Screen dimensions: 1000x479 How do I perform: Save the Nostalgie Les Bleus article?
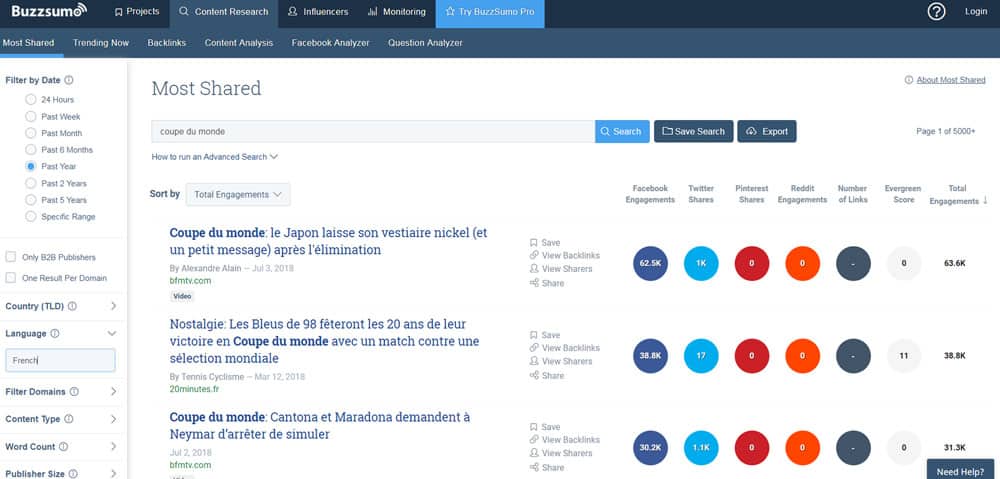(x=545, y=335)
